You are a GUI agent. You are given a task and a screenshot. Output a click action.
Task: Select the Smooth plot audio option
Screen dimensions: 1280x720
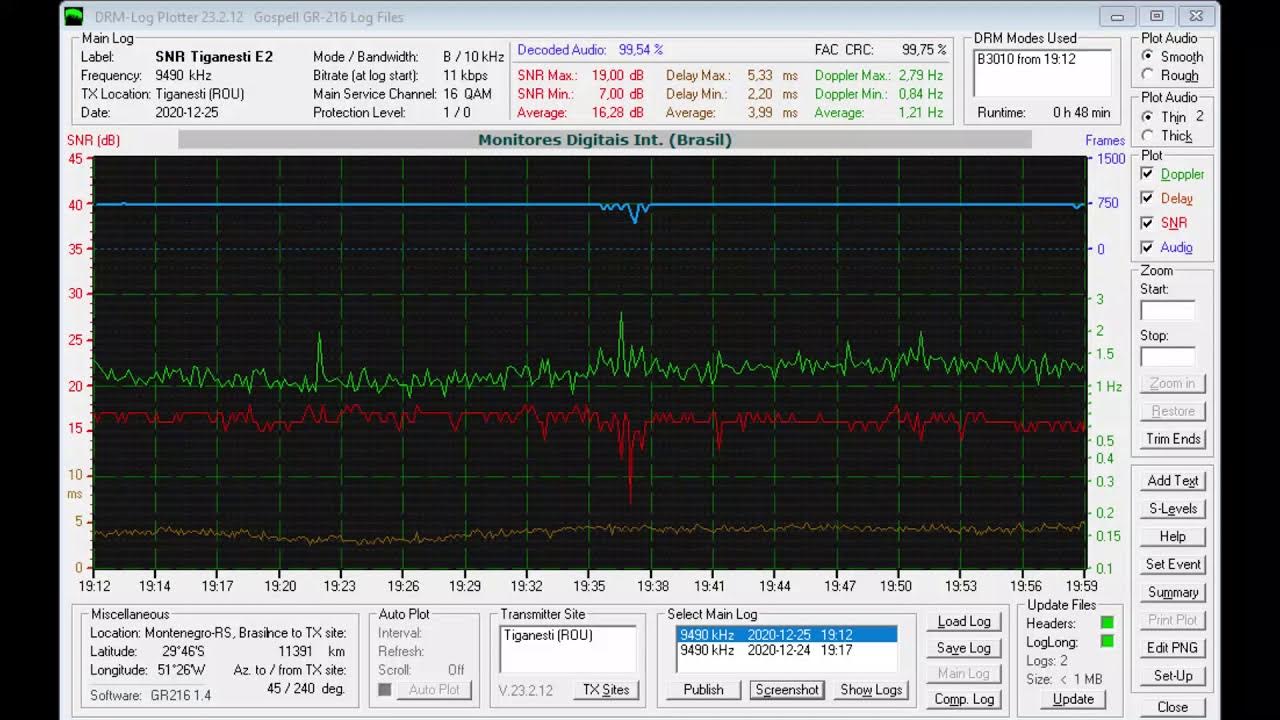(x=1147, y=57)
